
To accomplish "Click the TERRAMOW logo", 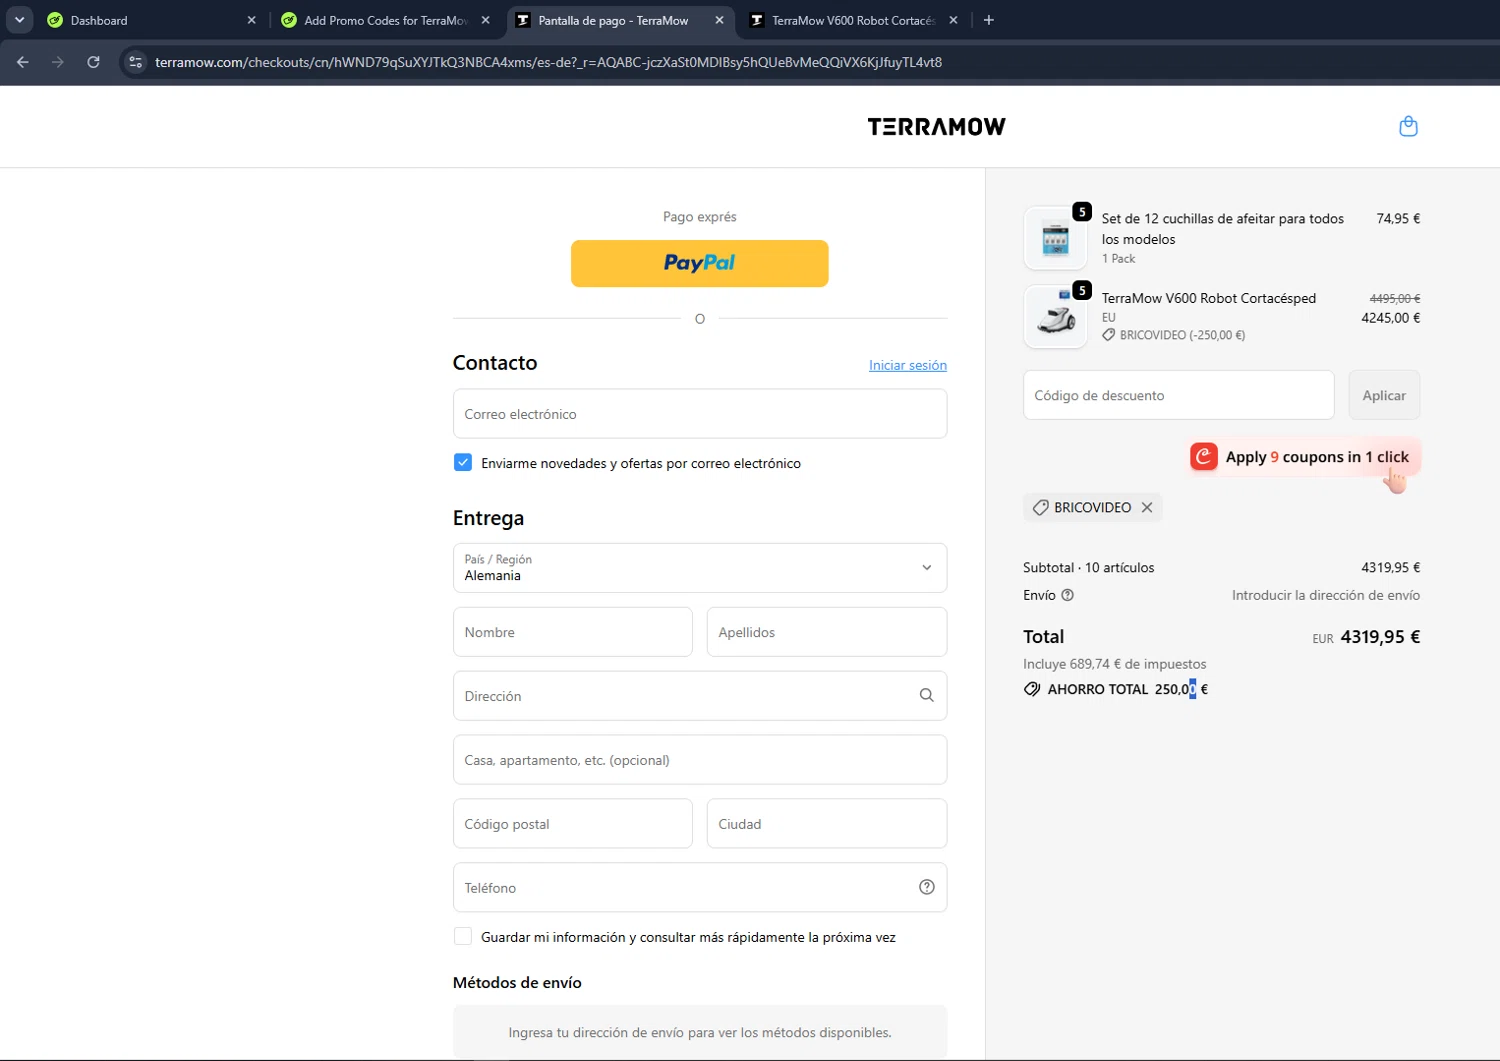I will pyautogui.click(x=937, y=127).
